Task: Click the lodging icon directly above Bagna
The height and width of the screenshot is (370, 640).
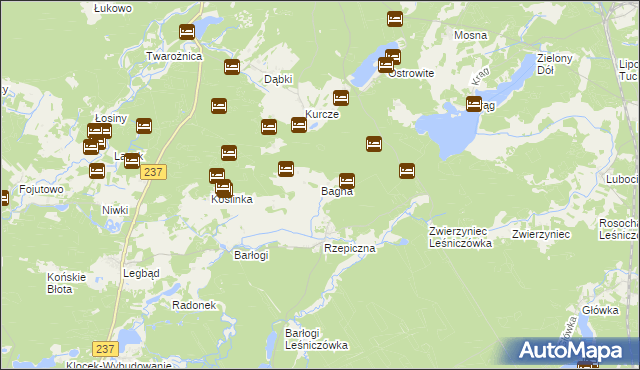Action: (x=347, y=181)
